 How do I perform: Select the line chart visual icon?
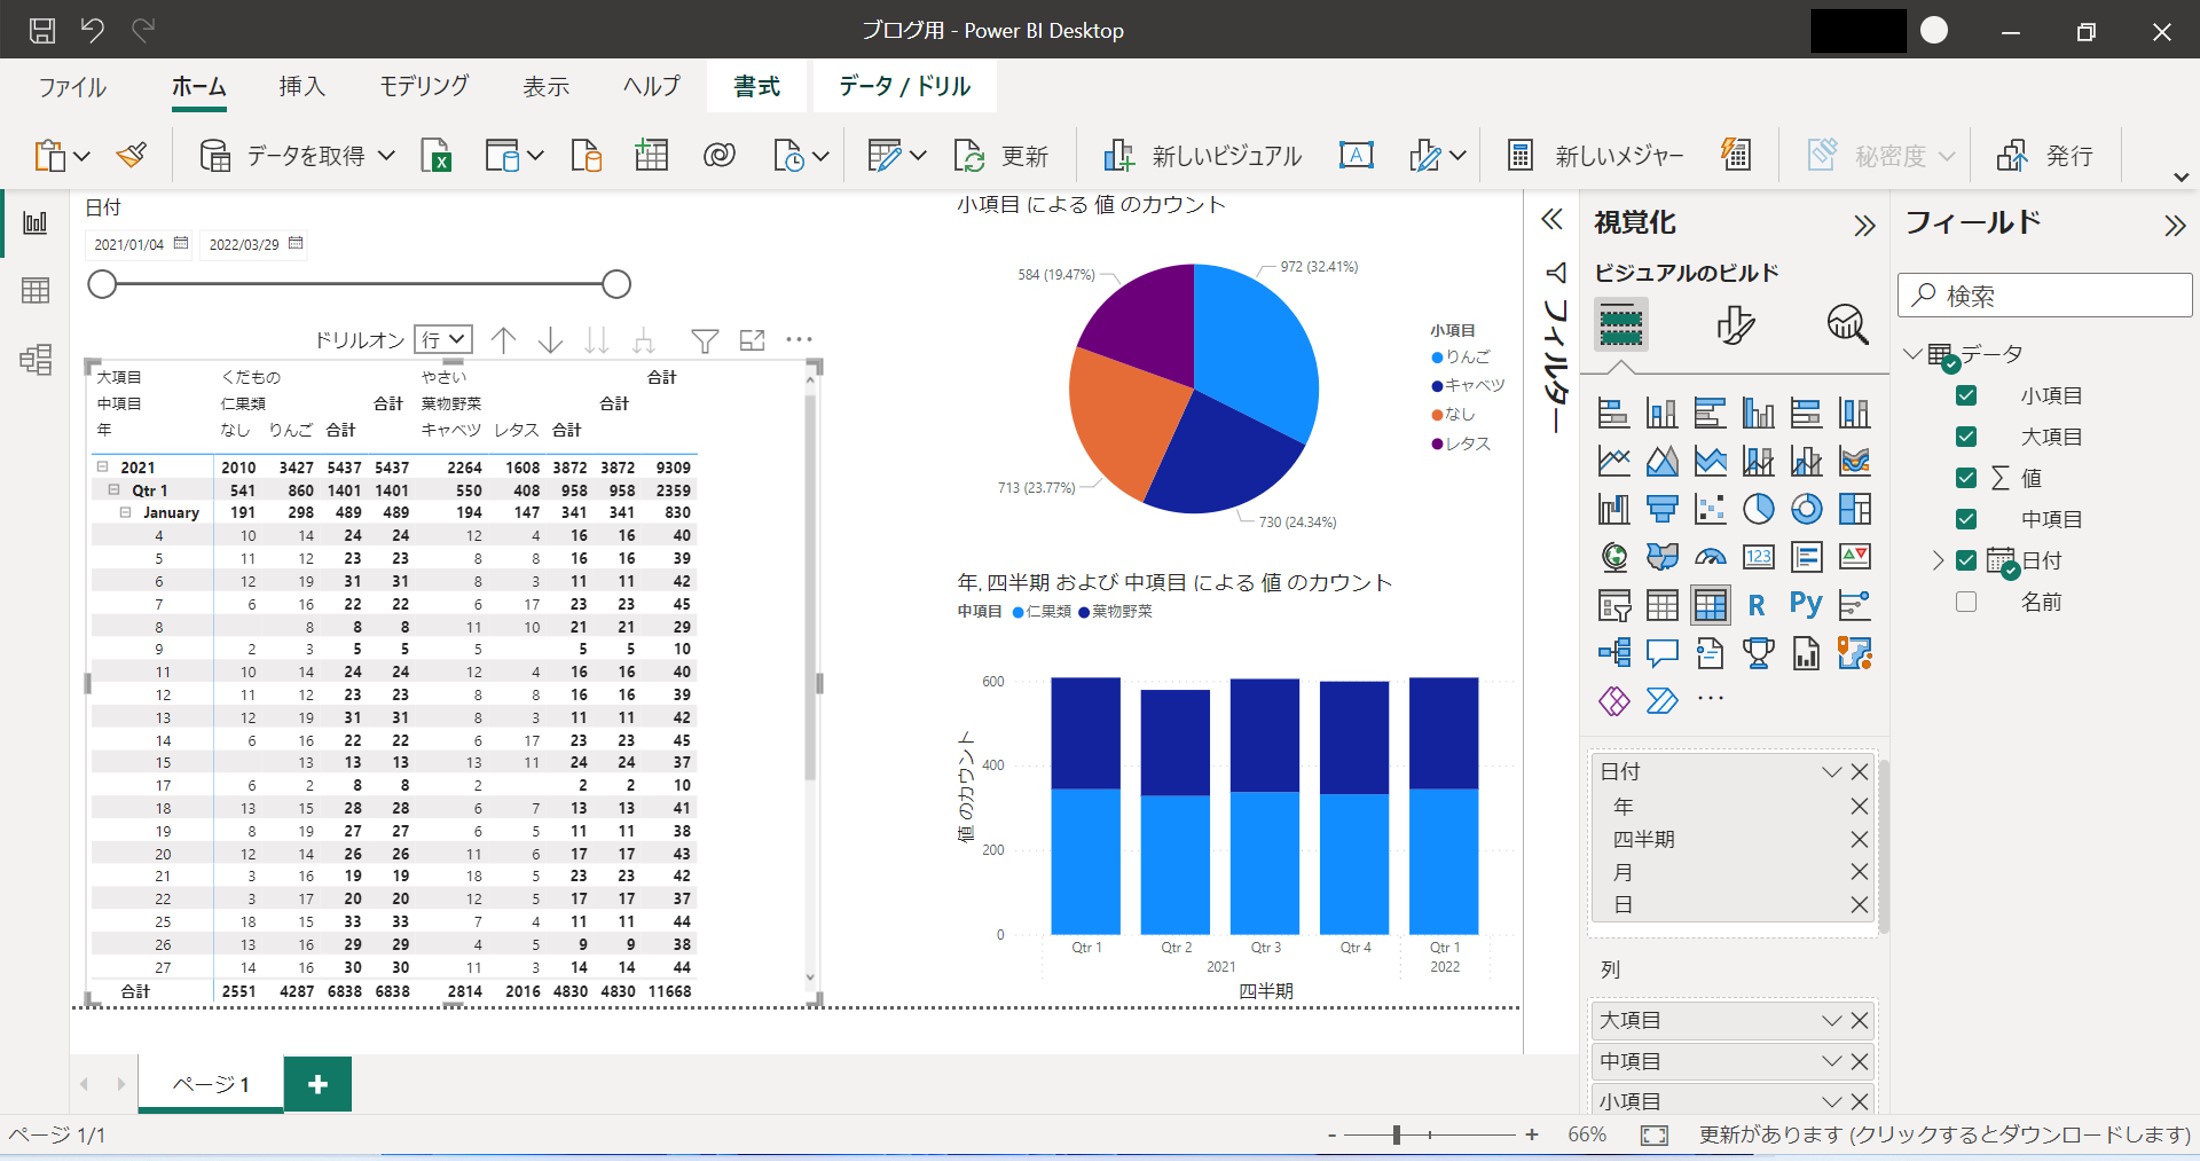click(1613, 461)
